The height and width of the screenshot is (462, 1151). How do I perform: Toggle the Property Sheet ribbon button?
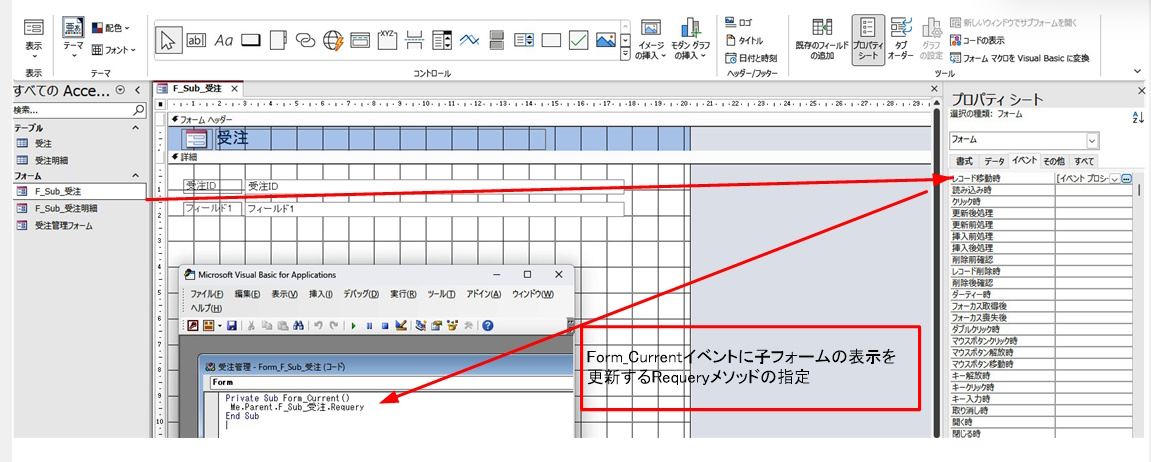tap(868, 40)
